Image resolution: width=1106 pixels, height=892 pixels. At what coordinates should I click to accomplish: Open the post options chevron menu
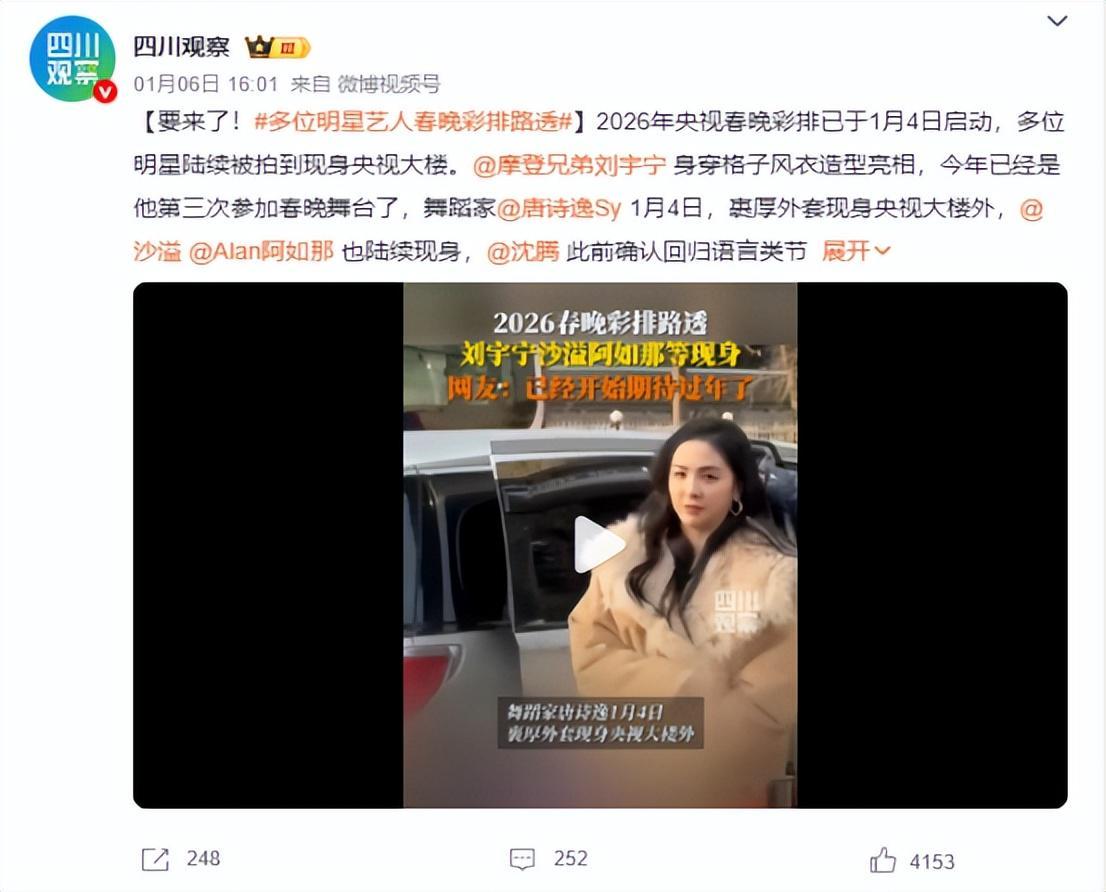1057,21
